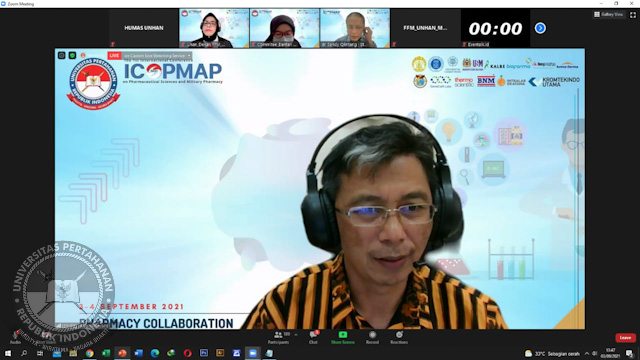Click the red LIVE indicator label
The image size is (640, 360).
click(114, 56)
